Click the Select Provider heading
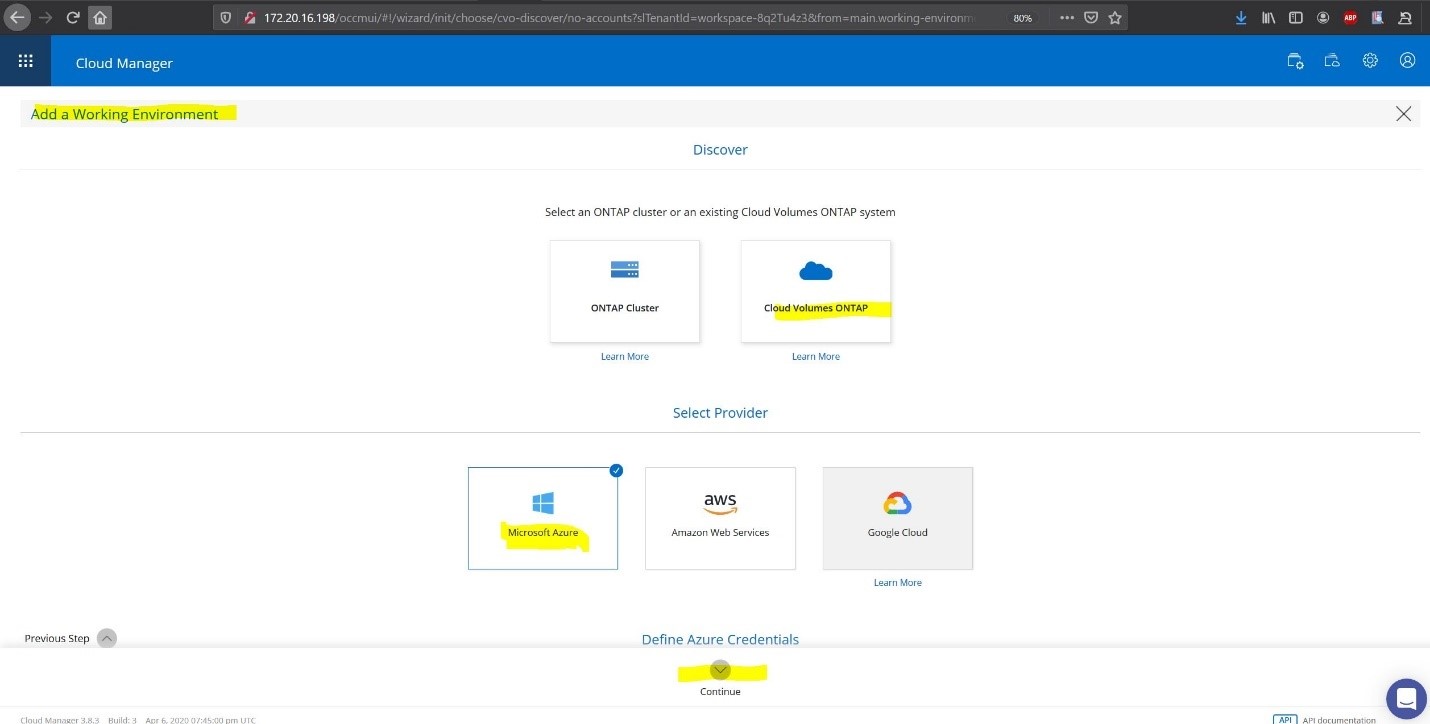1430x724 pixels. click(720, 413)
